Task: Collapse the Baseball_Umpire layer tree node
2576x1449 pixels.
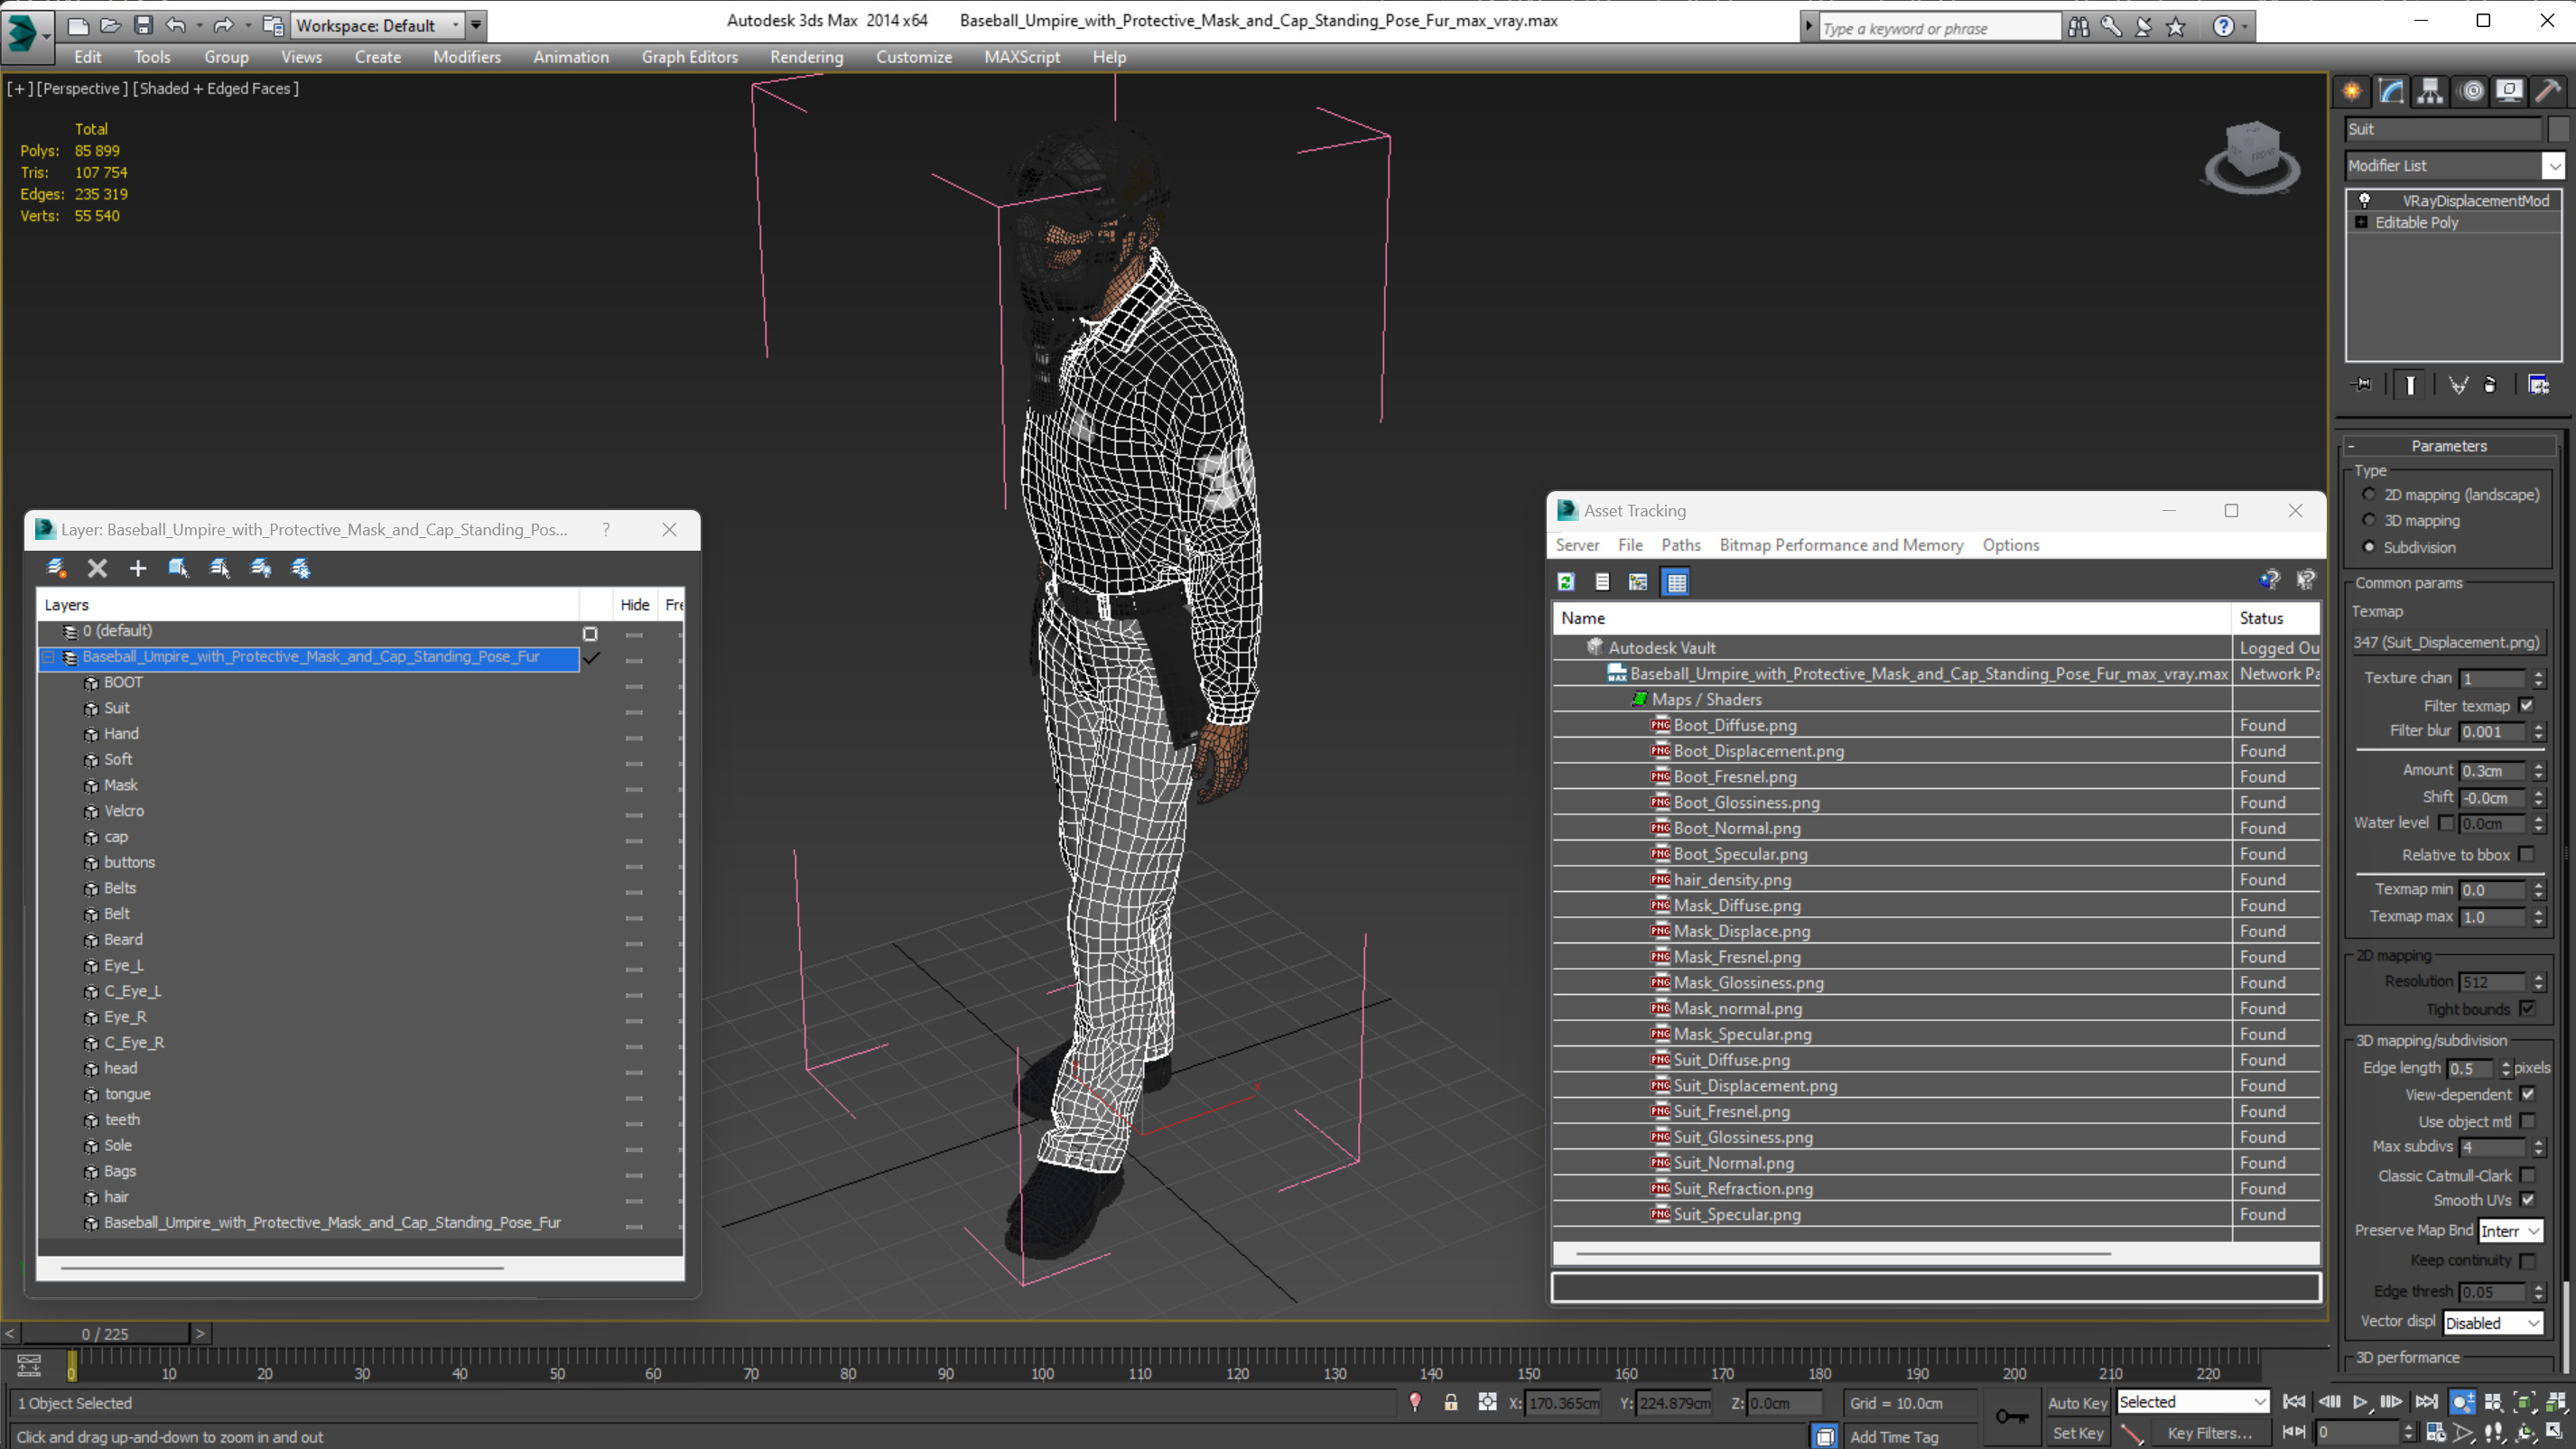Action: pos(48,657)
